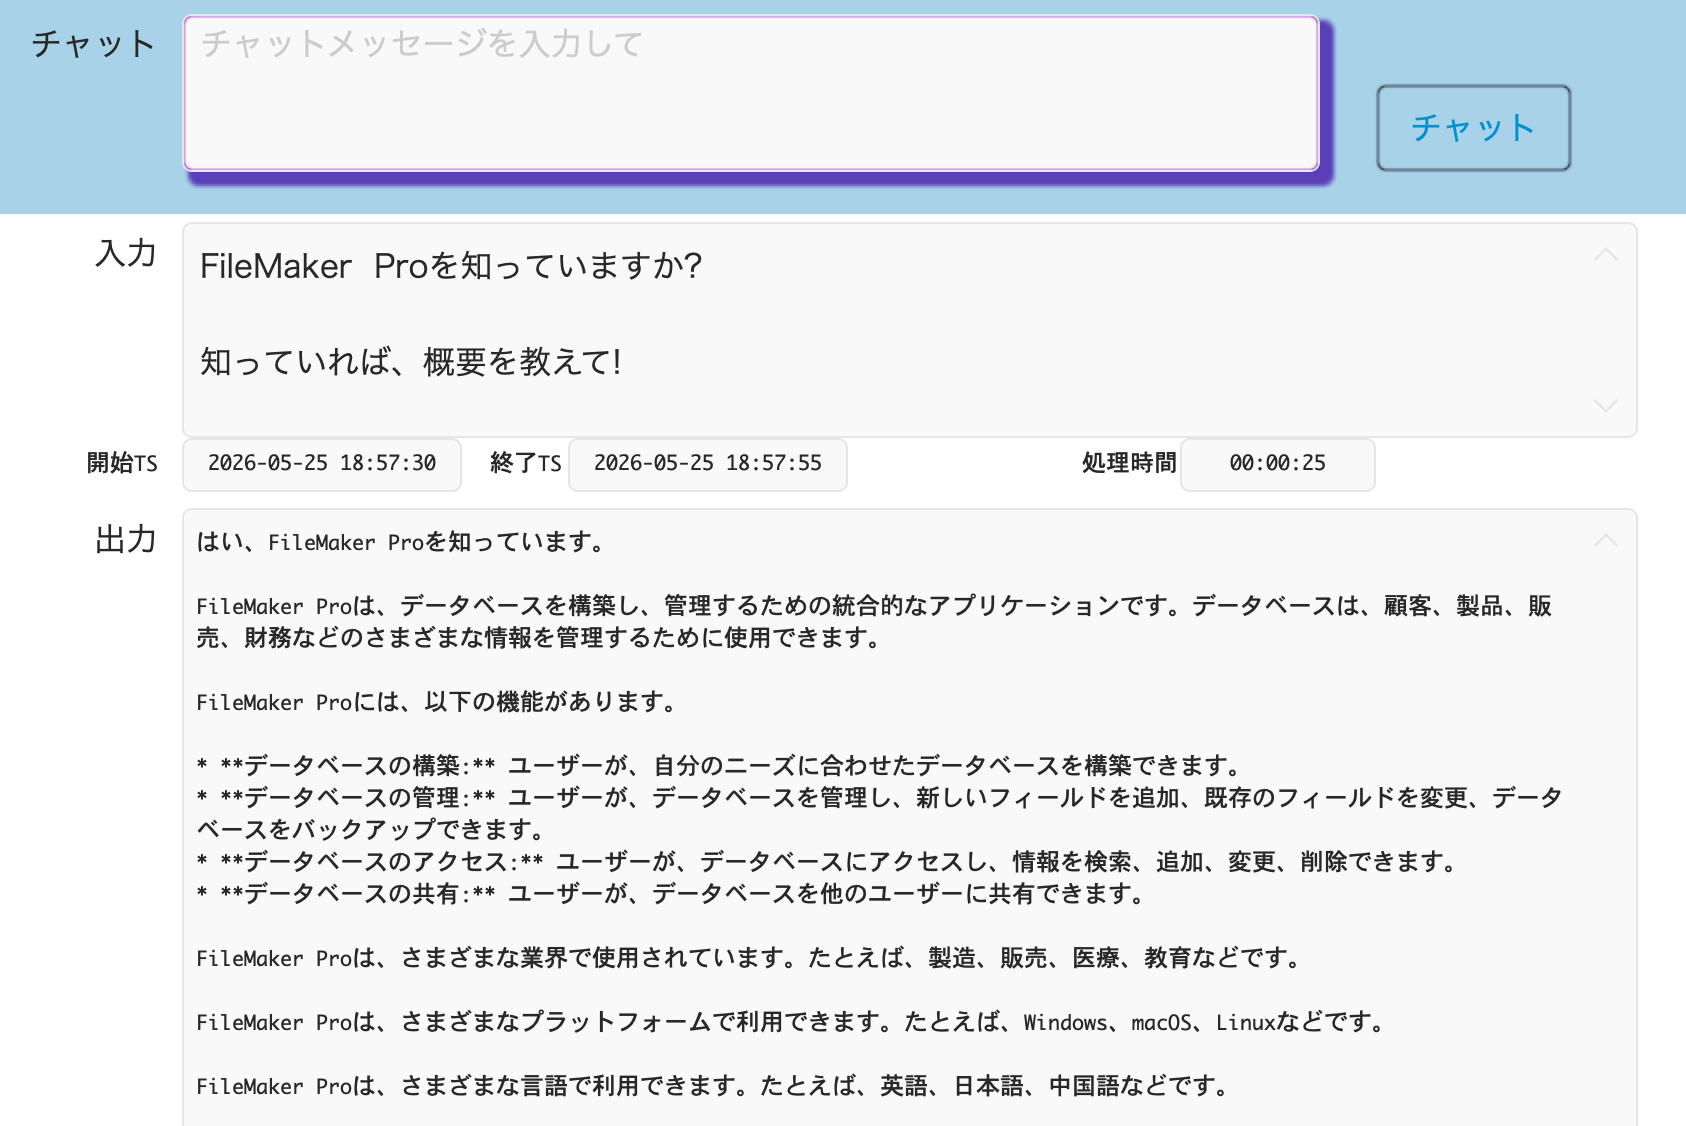The width and height of the screenshot is (1686, 1126).
Task: Click the text '知っていれば、概要を教えて!'
Action: (x=411, y=362)
